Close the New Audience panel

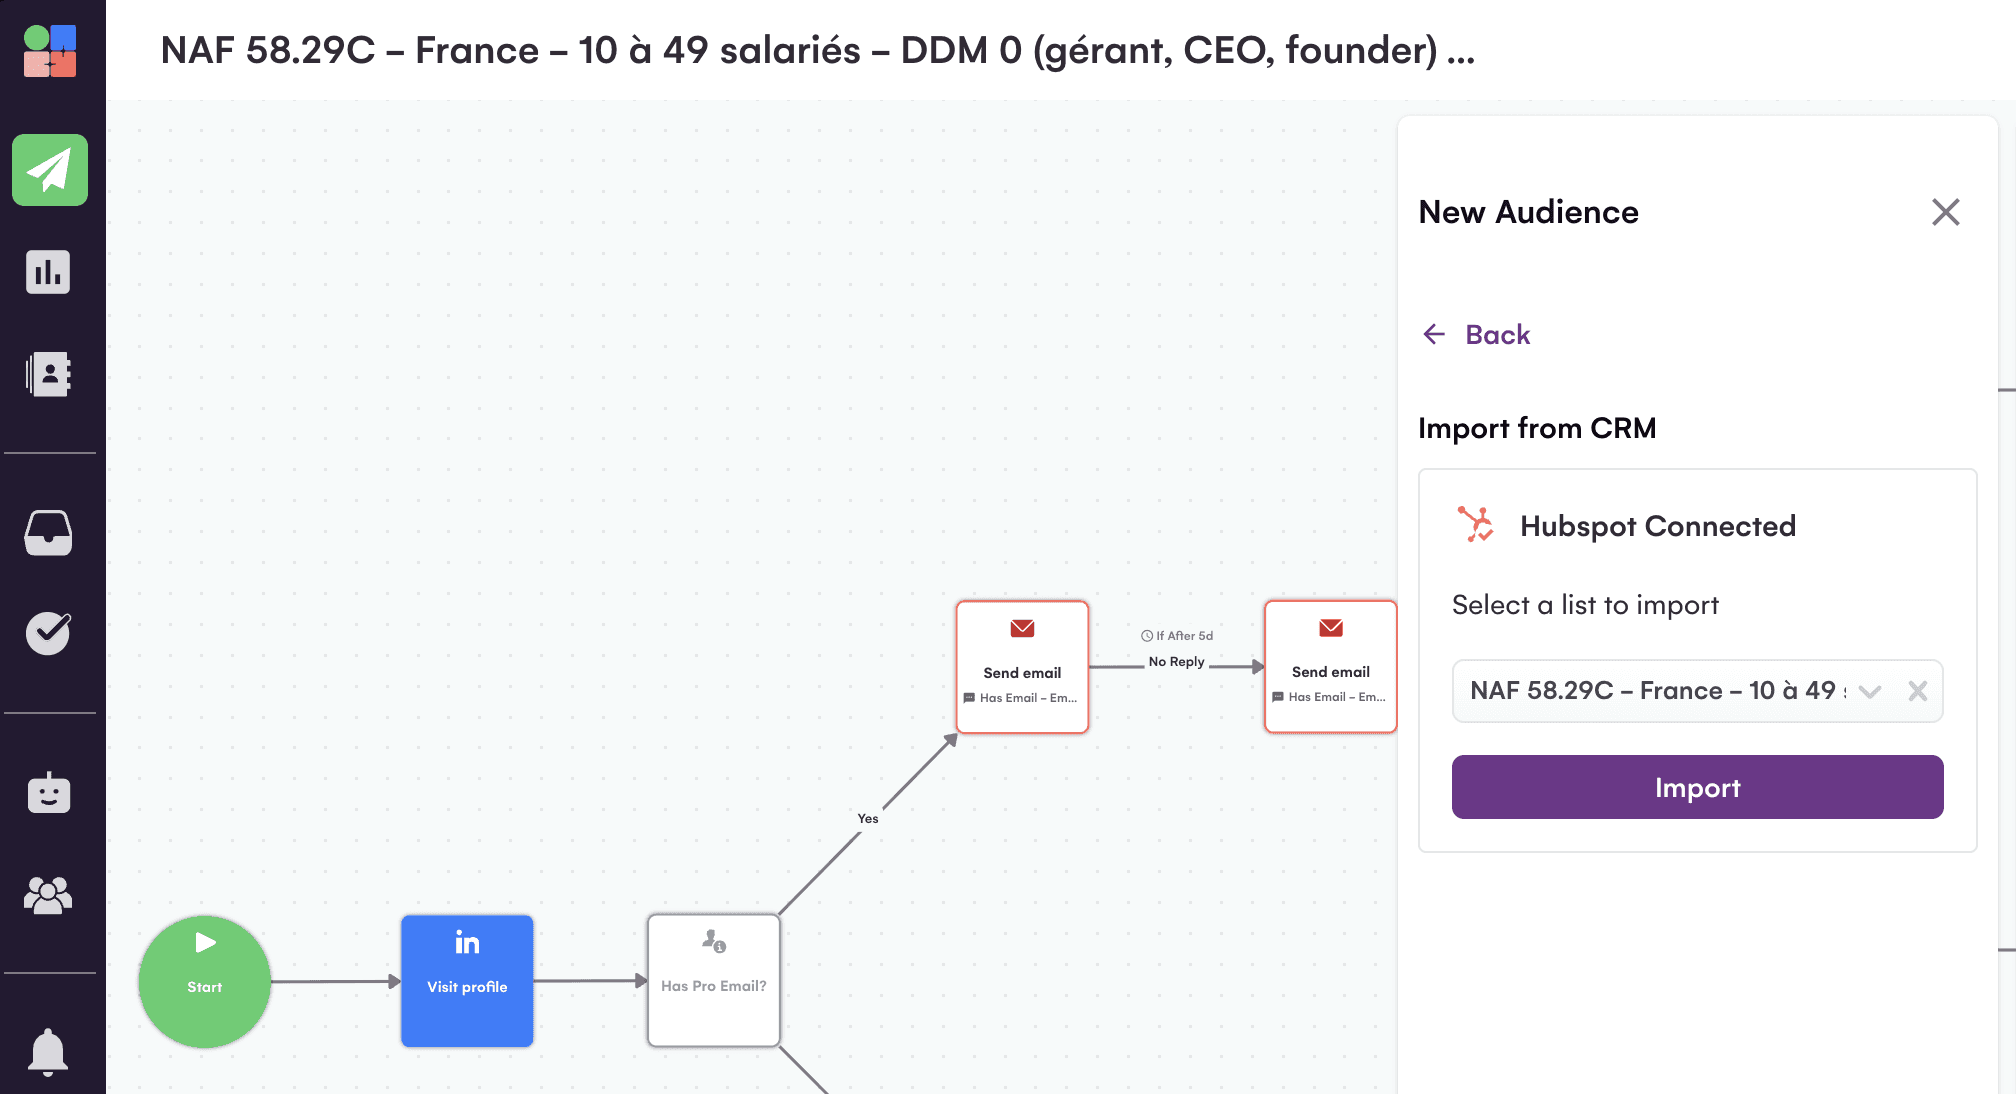(x=1946, y=212)
